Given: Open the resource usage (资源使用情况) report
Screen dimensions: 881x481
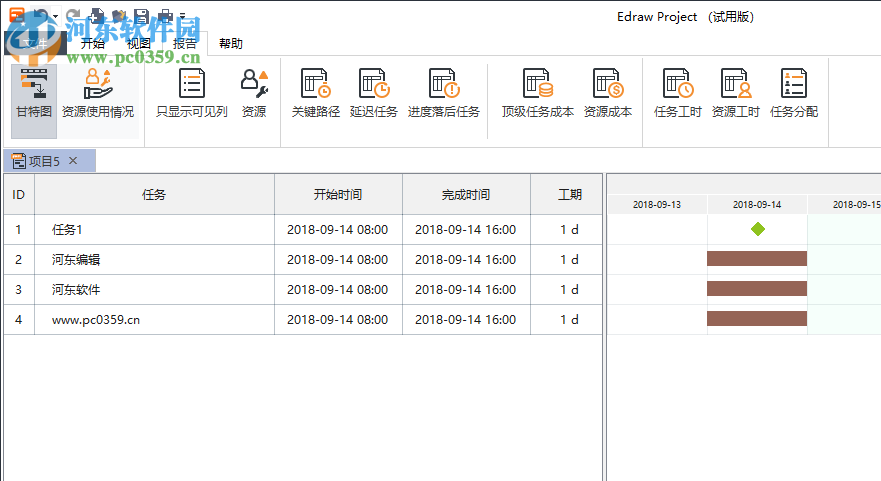Looking at the screenshot, I should click(98, 101).
